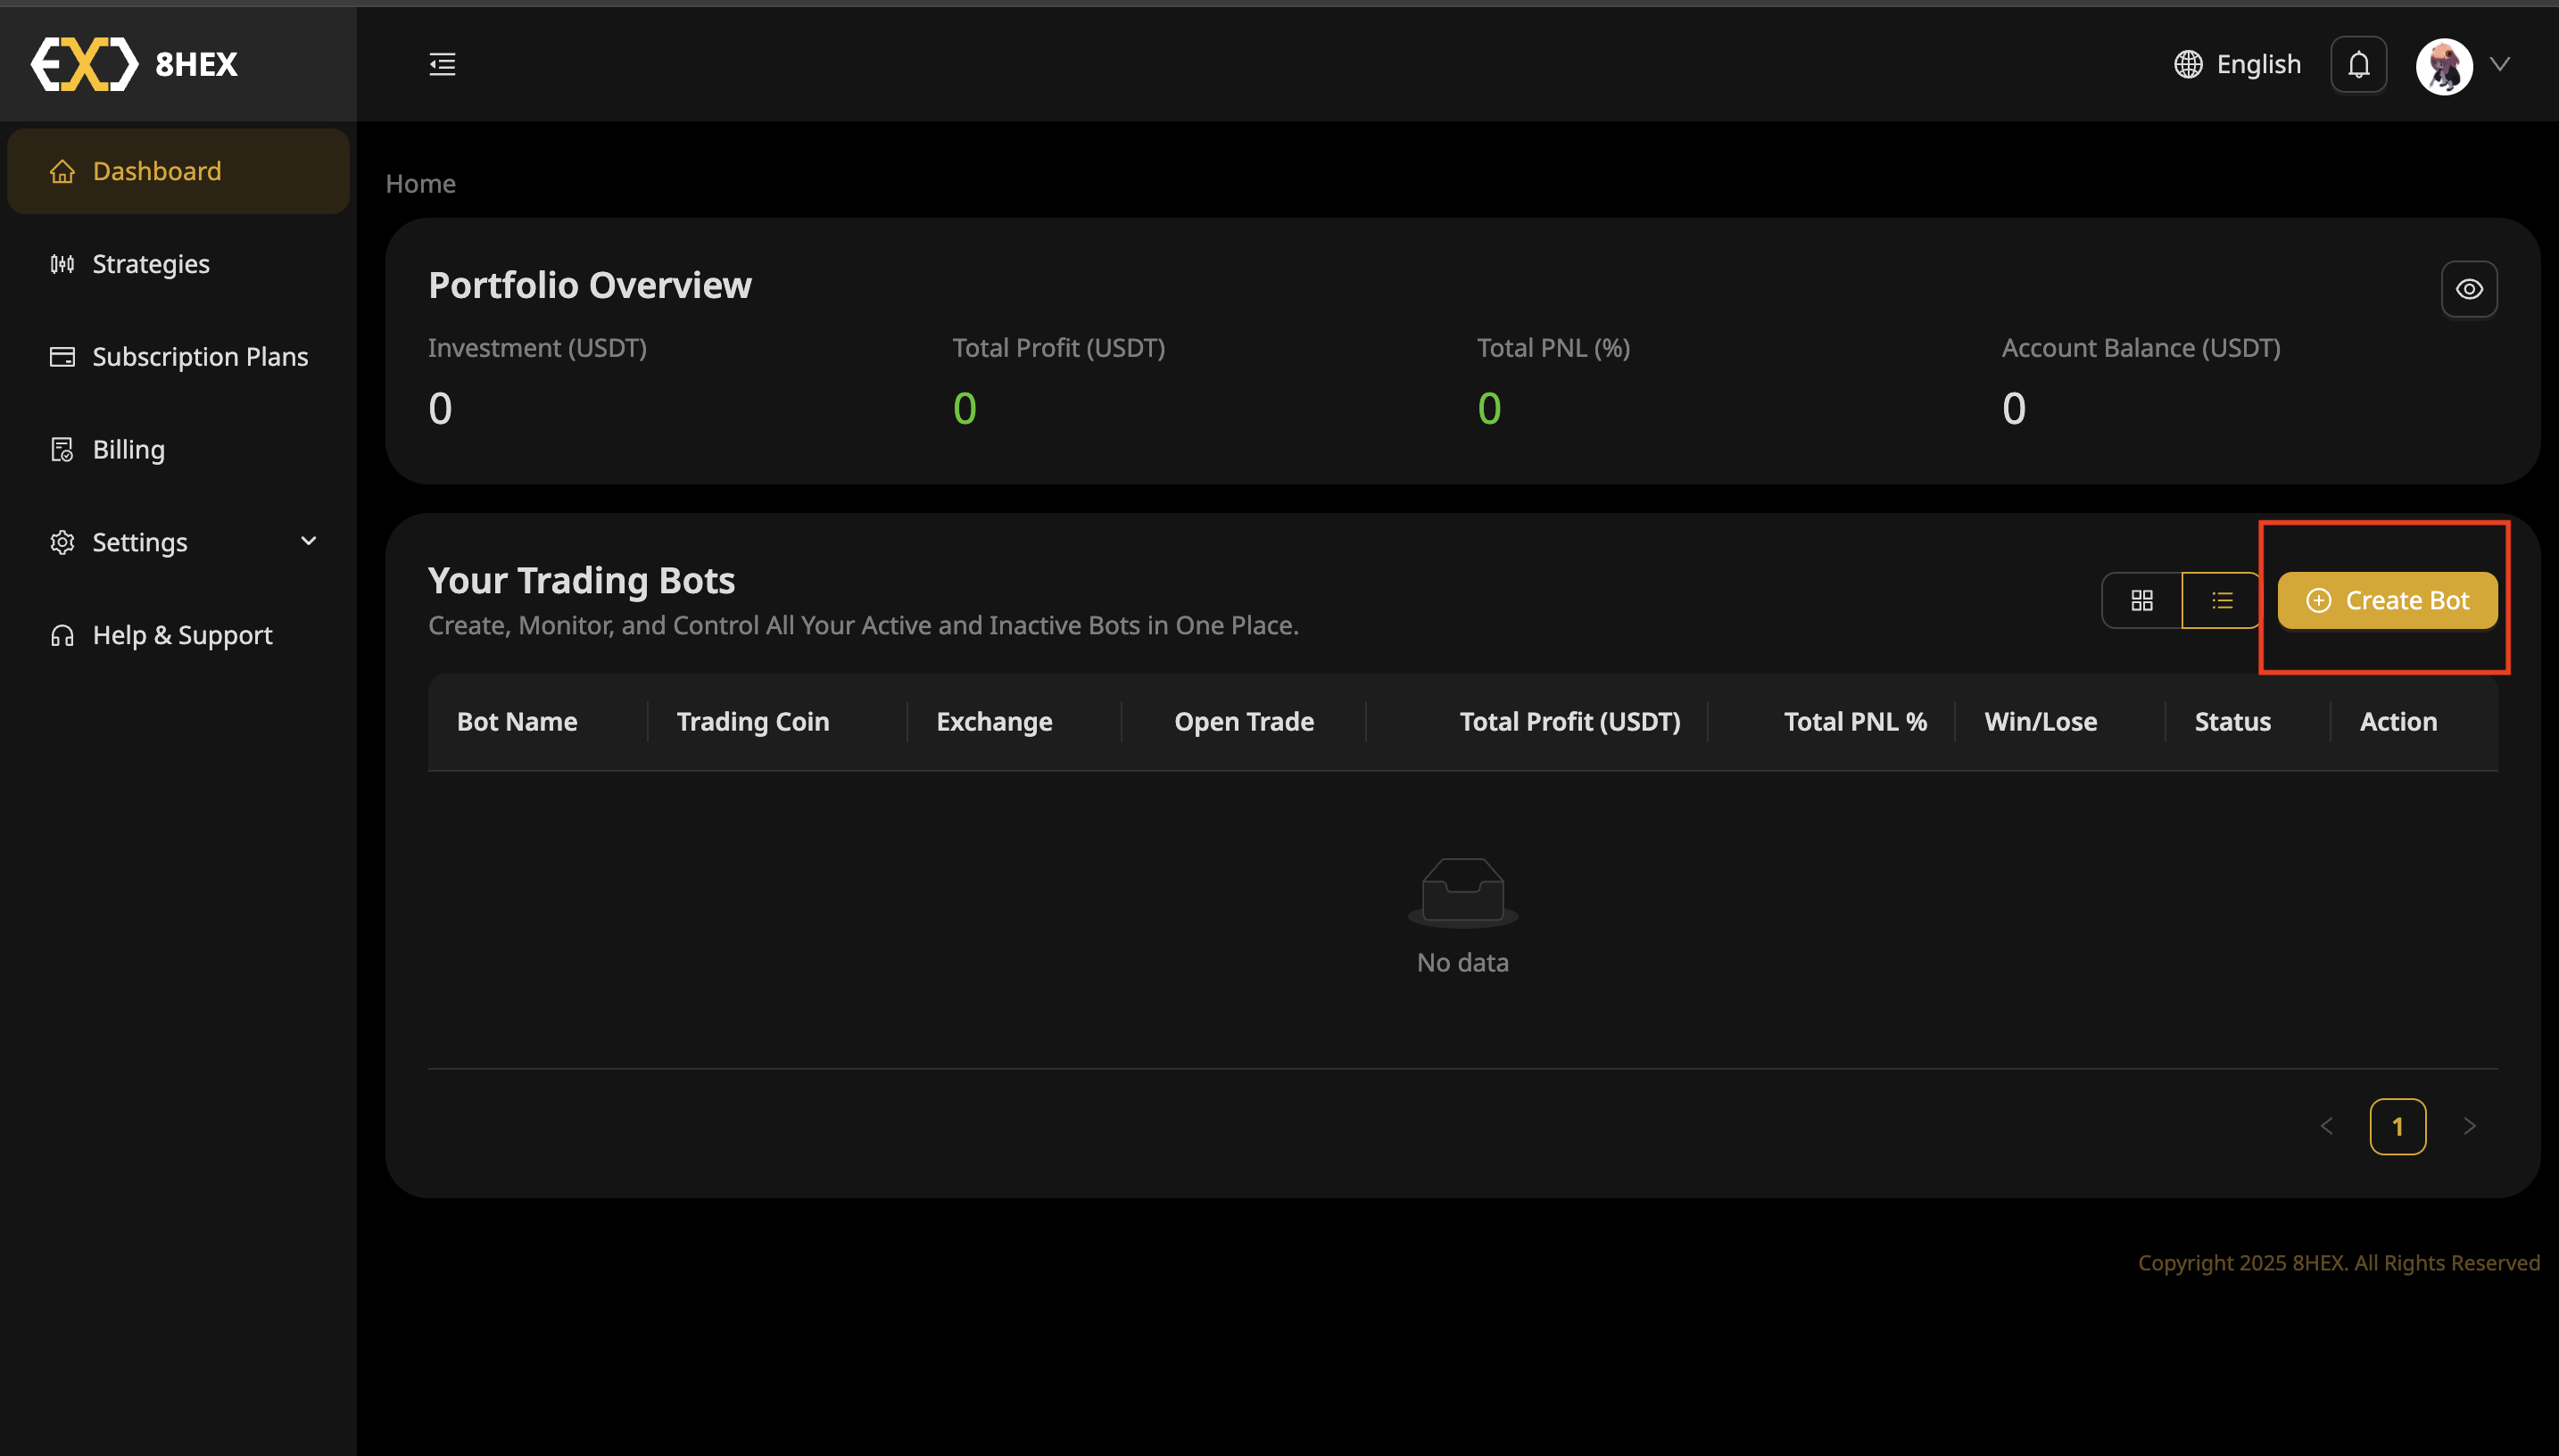The height and width of the screenshot is (1456, 2559).
Task: Collapse the sidebar using the hamburger icon
Action: (x=441, y=63)
